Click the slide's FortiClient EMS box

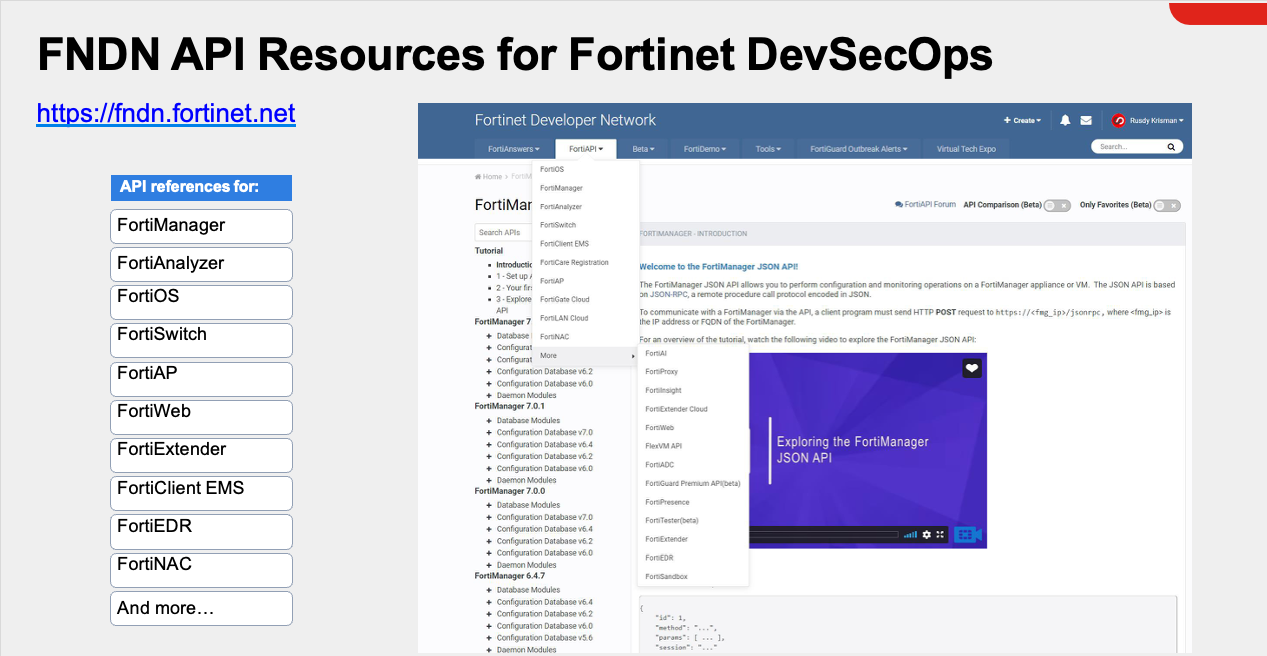click(201, 493)
